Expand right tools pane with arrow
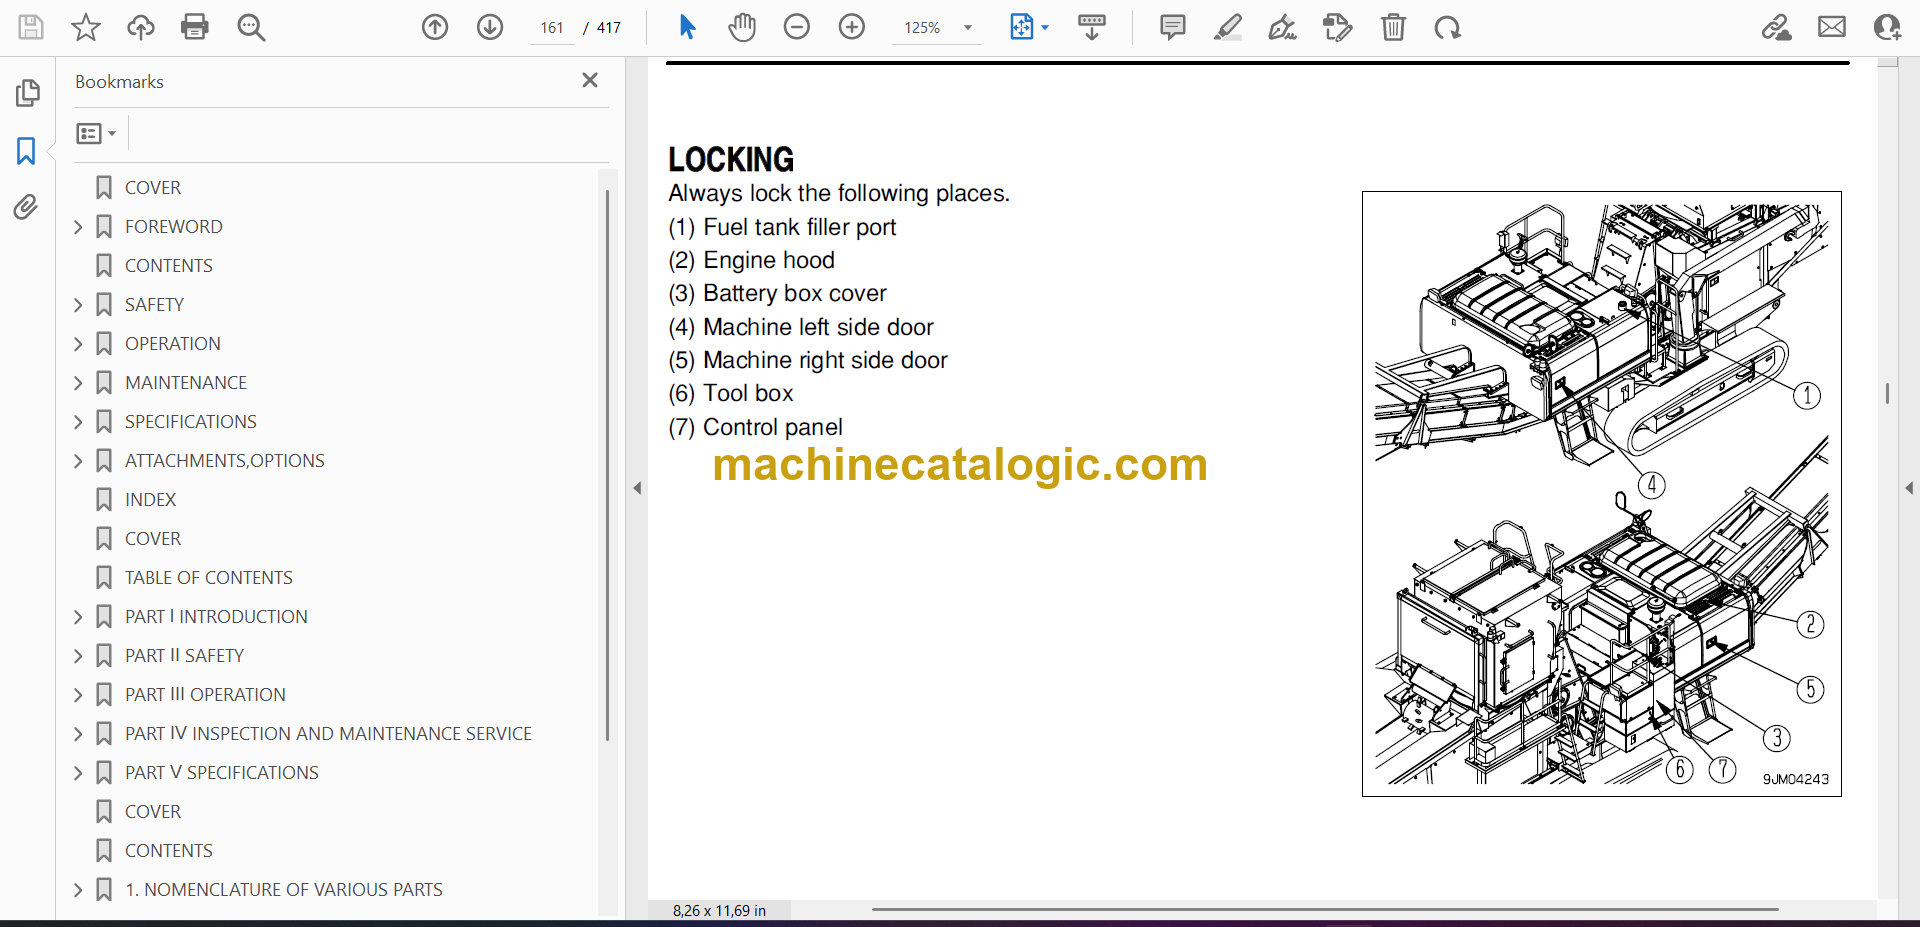 click(x=1909, y=488)
